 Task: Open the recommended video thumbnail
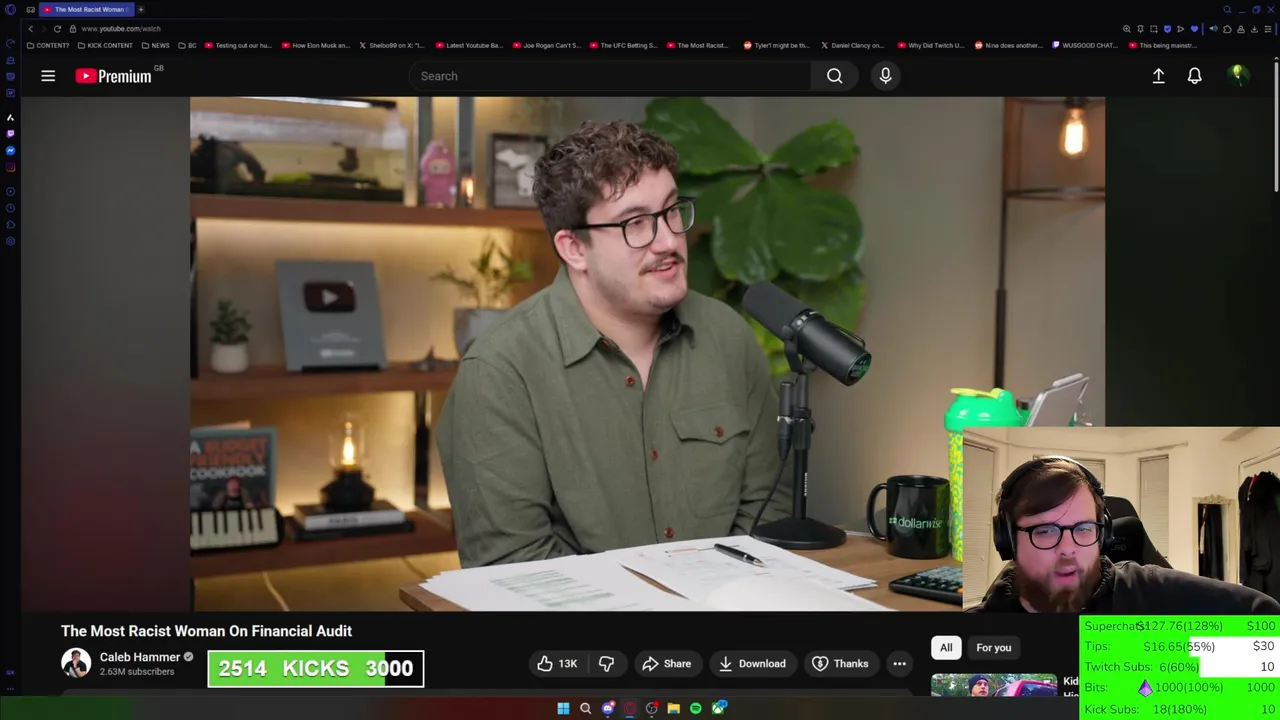coord(993,685)
